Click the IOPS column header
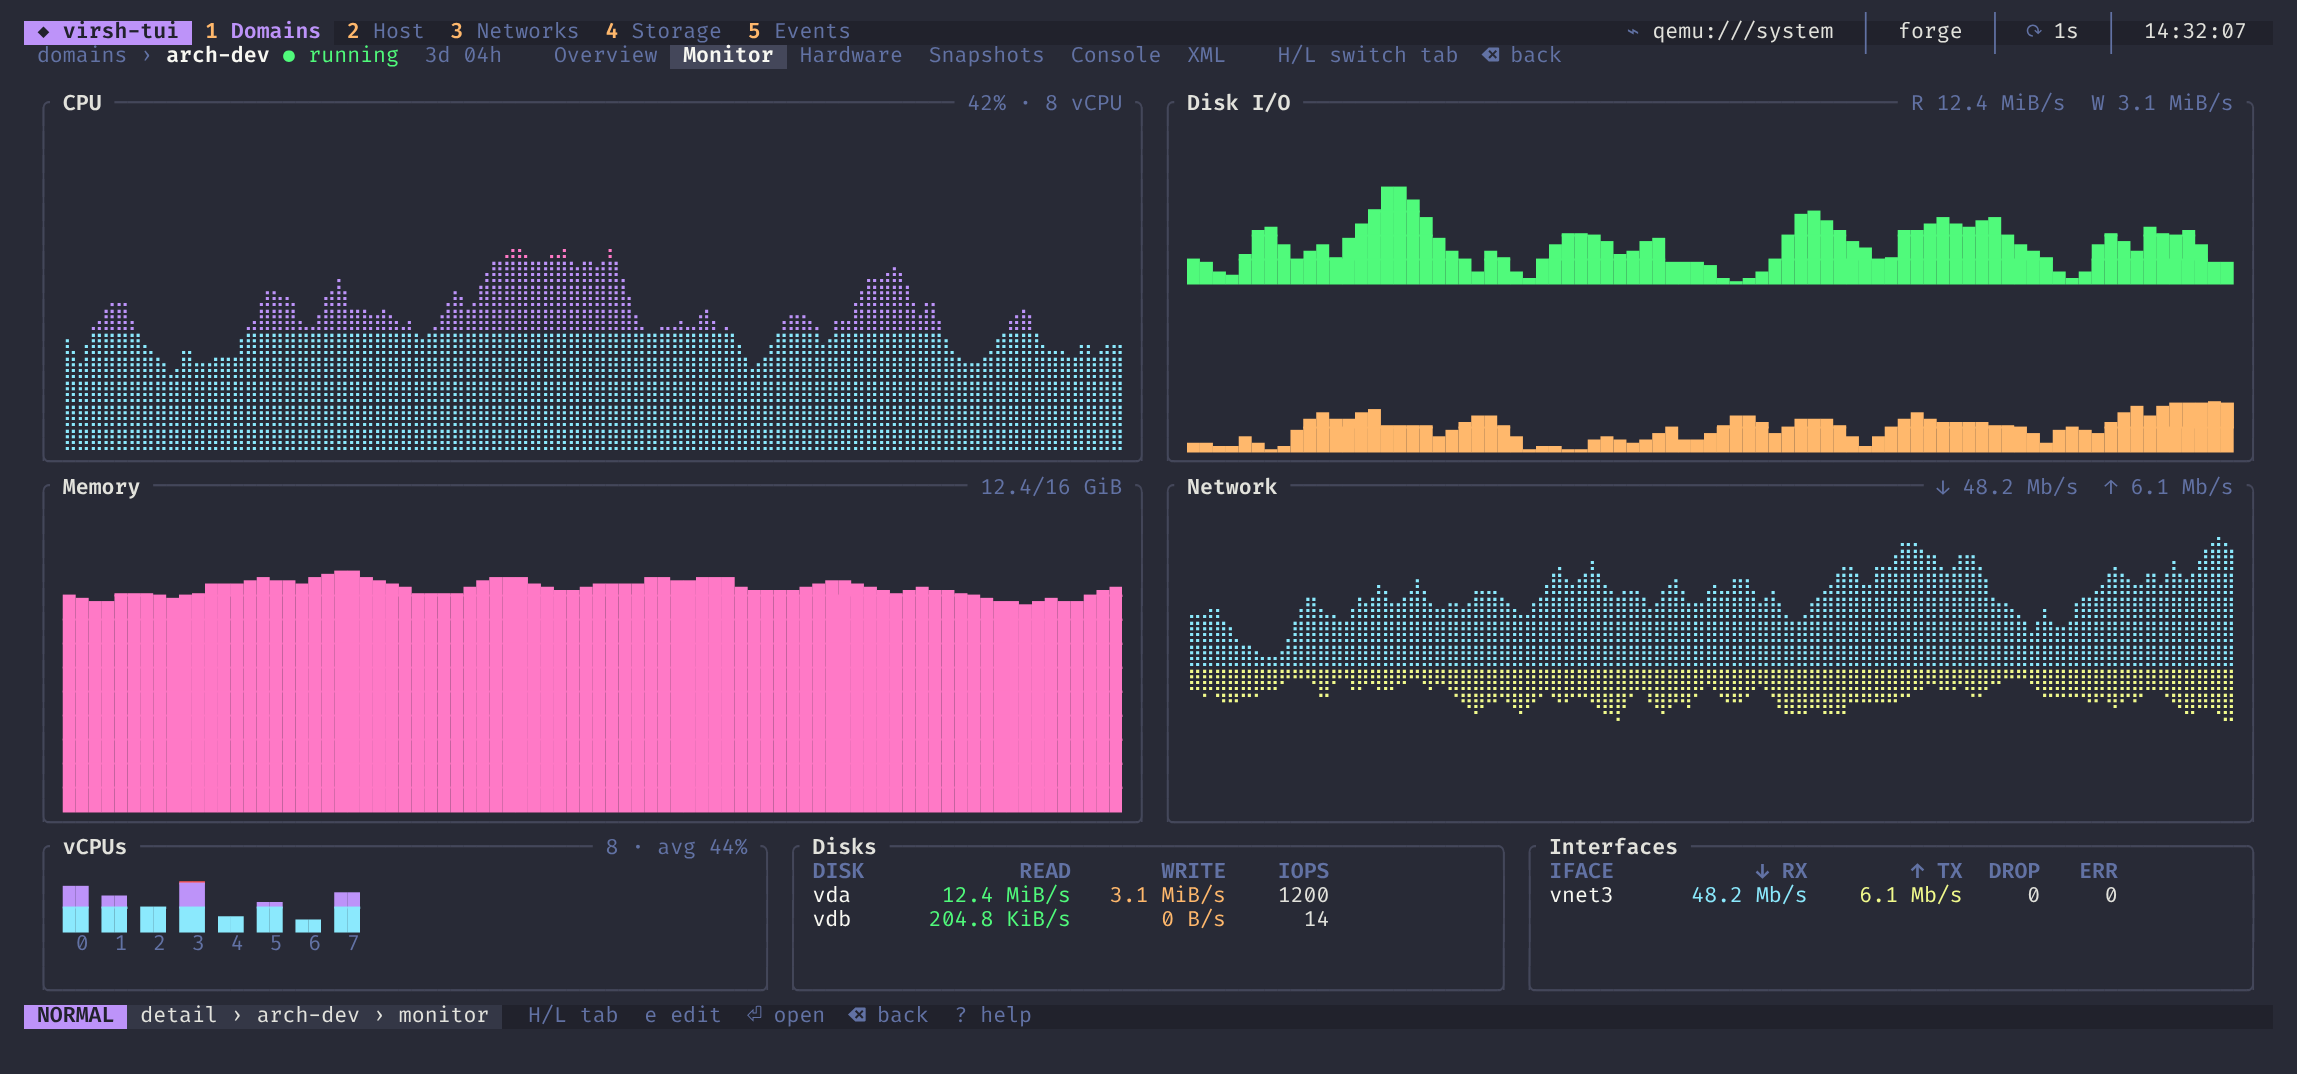The image size is (2297, 1074). pyautogui.click(x=1303, y=871)
